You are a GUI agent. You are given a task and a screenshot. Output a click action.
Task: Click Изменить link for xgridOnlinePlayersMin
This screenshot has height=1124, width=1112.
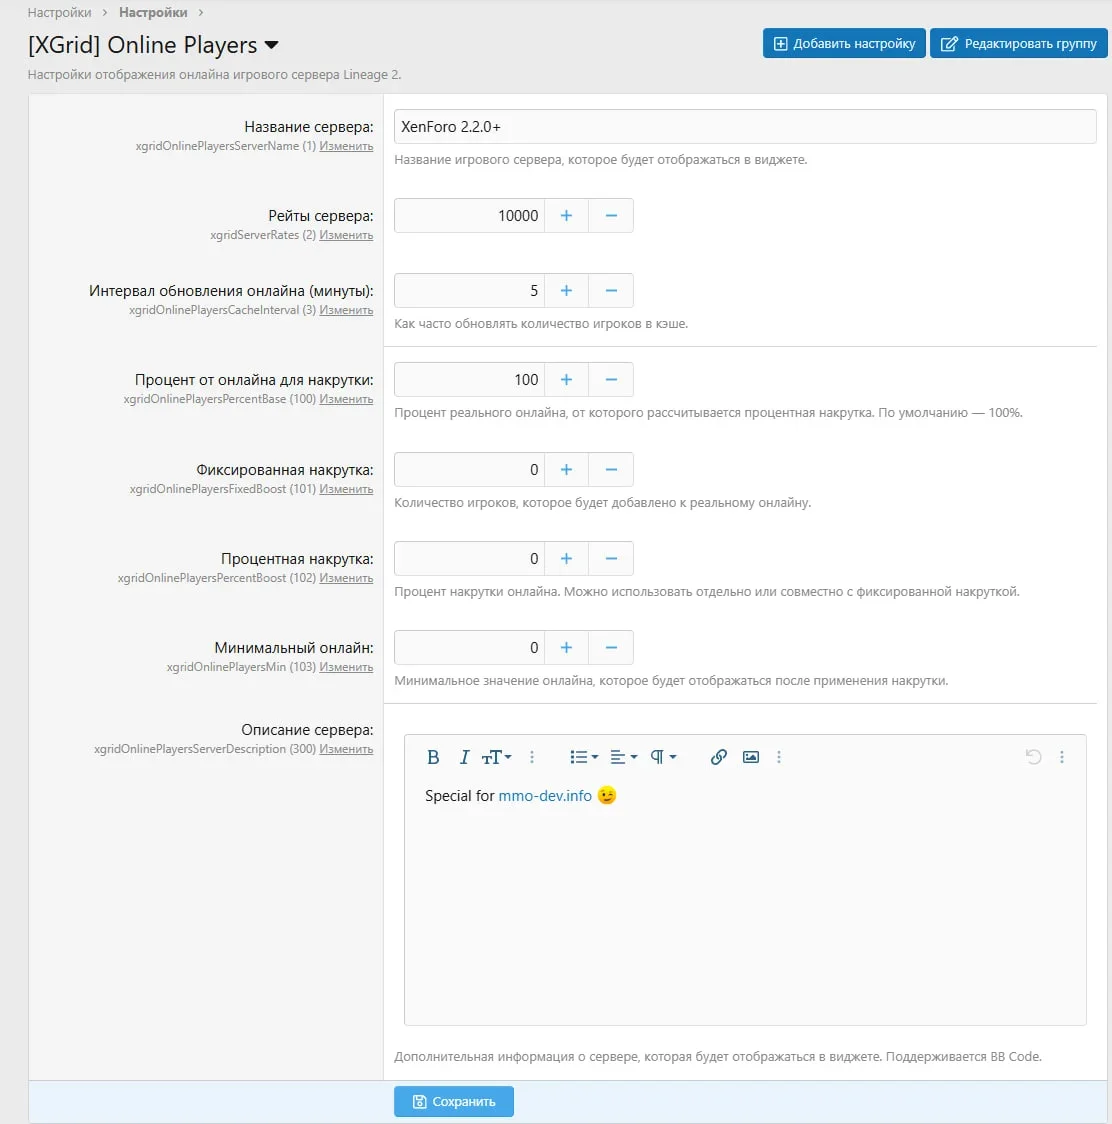[346, 667]
